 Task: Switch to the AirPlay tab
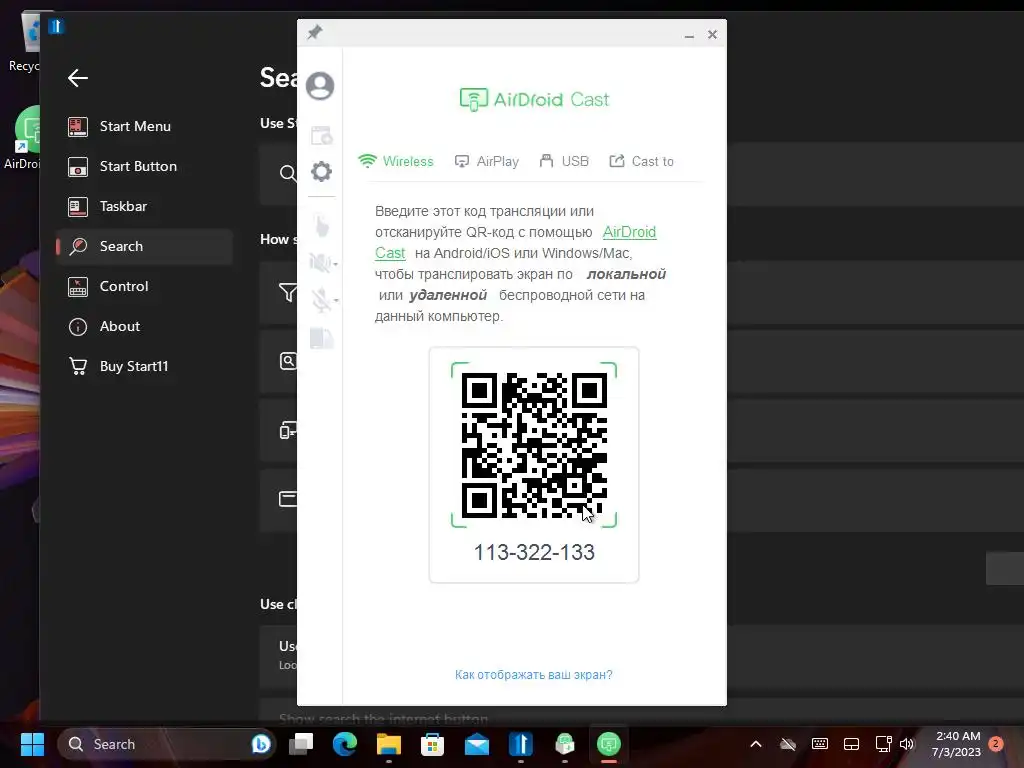[x=487, y=161]
